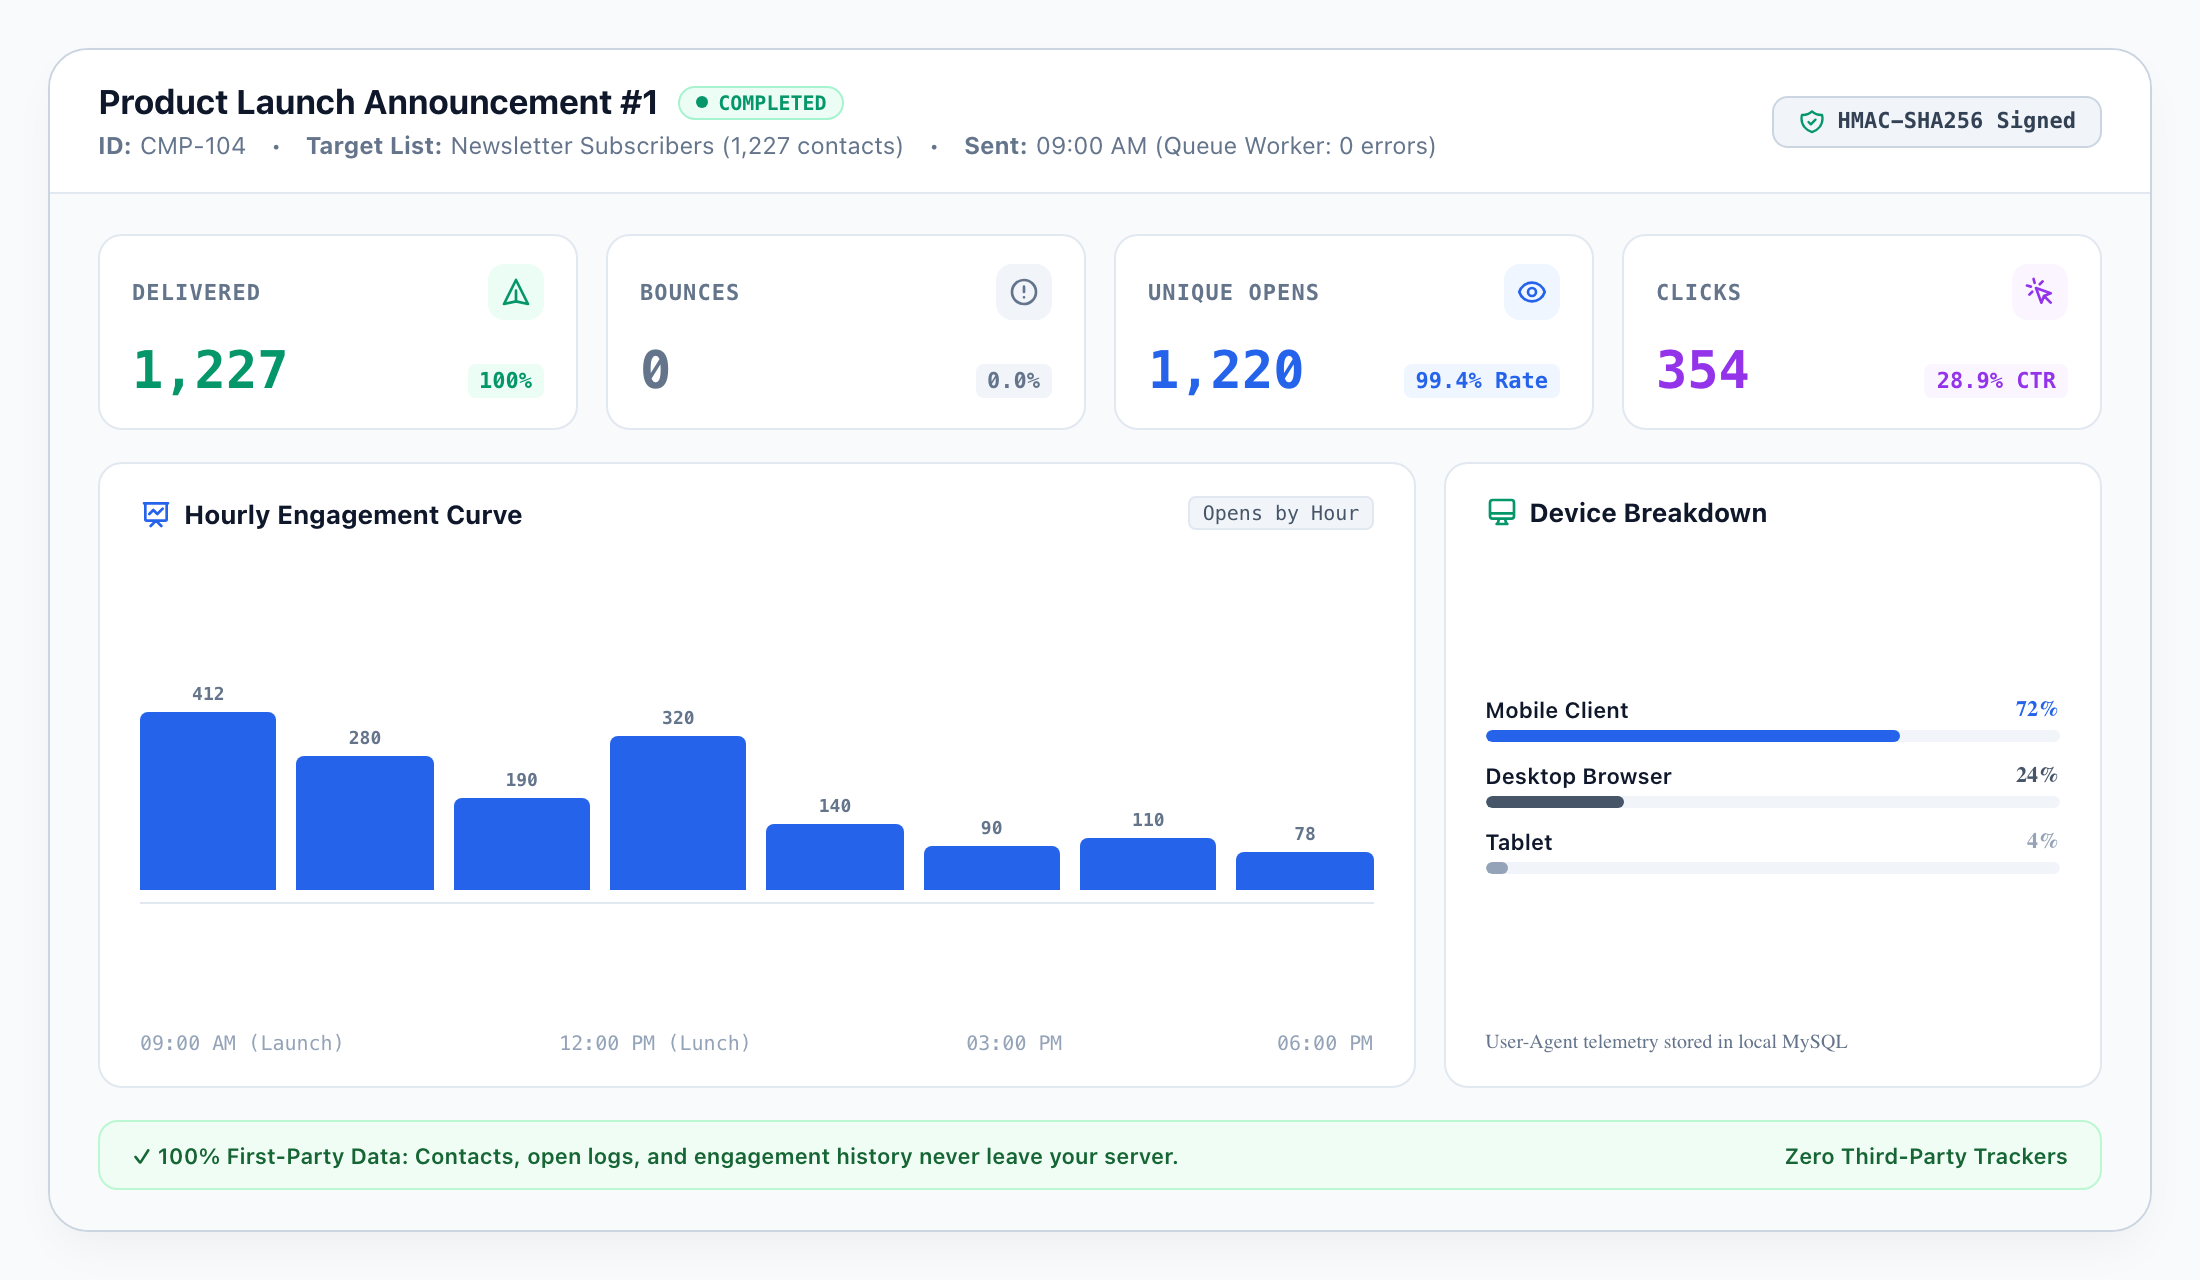Click the Device Breakdown monitor icon
The height and width of the screenshot is (1280, 2200).
click(1501, 512)
